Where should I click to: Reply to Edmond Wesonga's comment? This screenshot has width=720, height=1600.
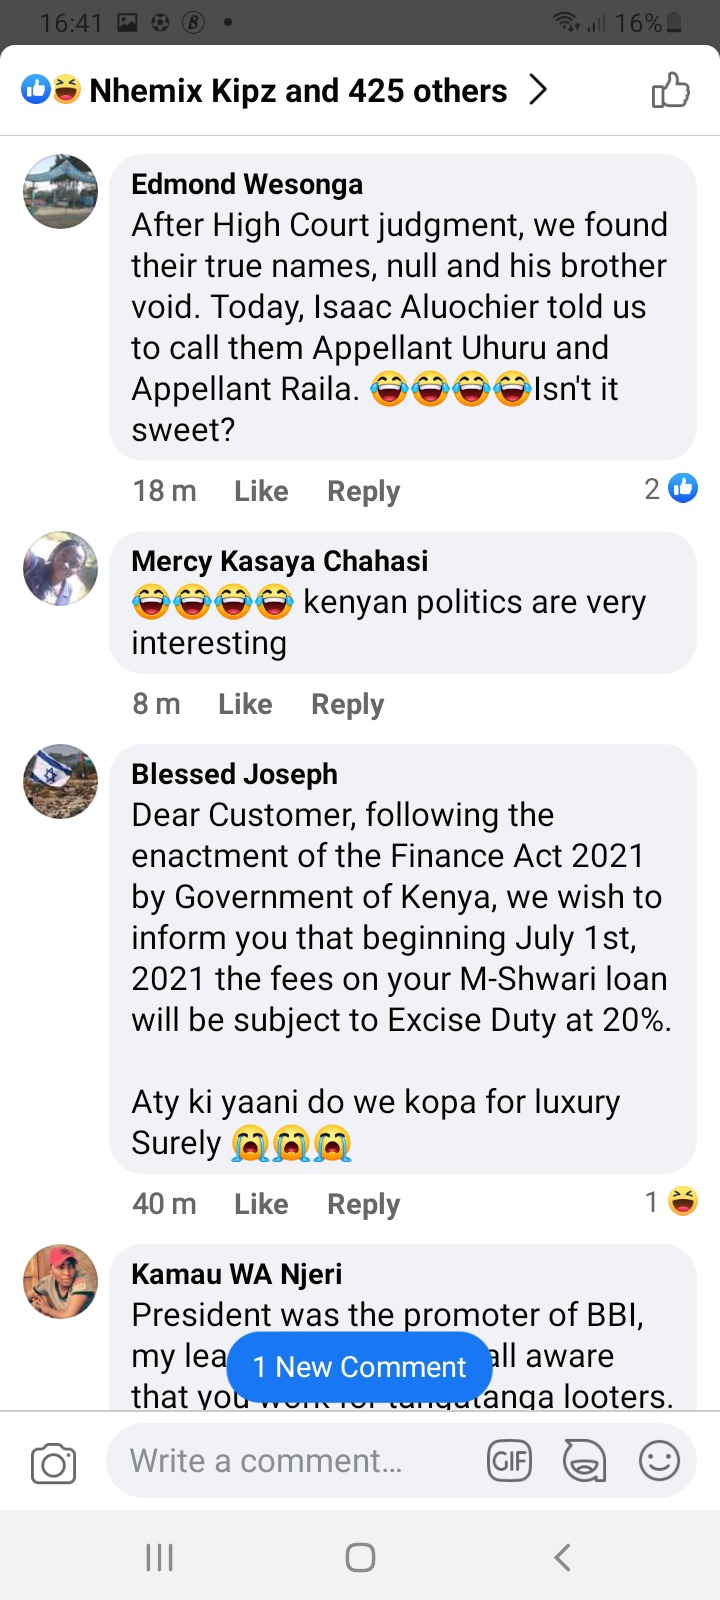click(364, 491)
